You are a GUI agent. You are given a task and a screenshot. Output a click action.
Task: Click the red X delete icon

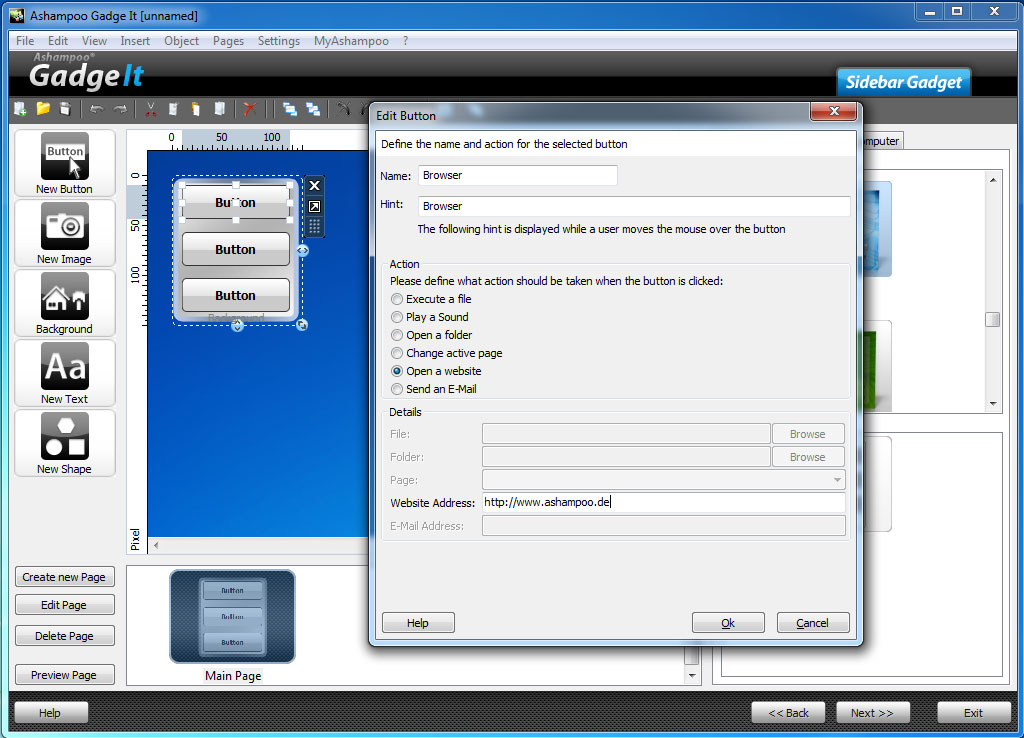[249, 109]
